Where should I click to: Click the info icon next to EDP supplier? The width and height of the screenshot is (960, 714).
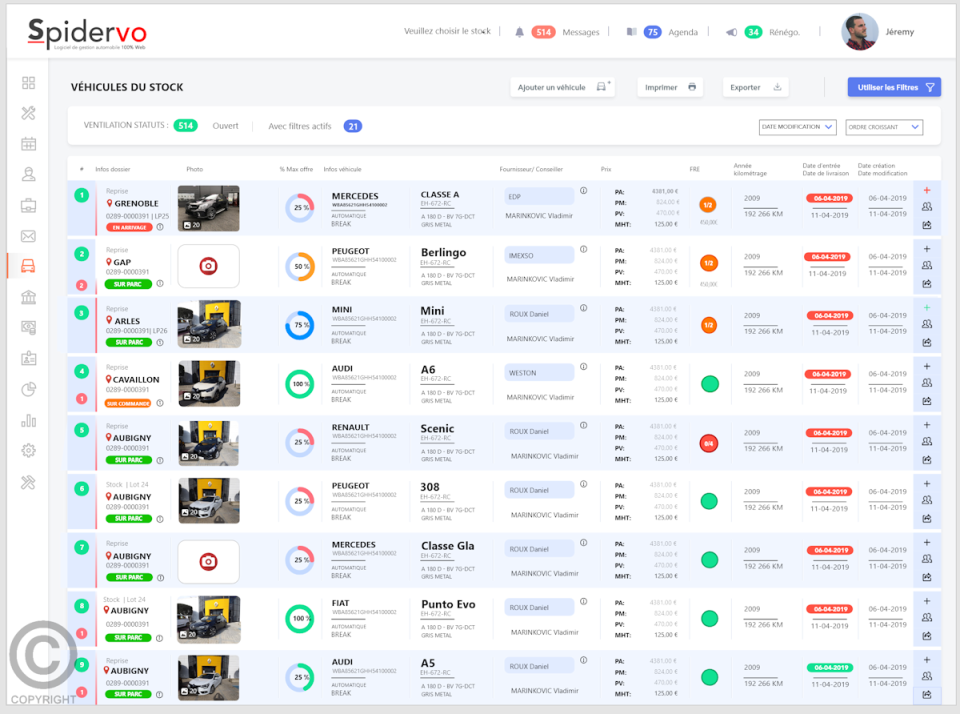[x=584, y=191]
